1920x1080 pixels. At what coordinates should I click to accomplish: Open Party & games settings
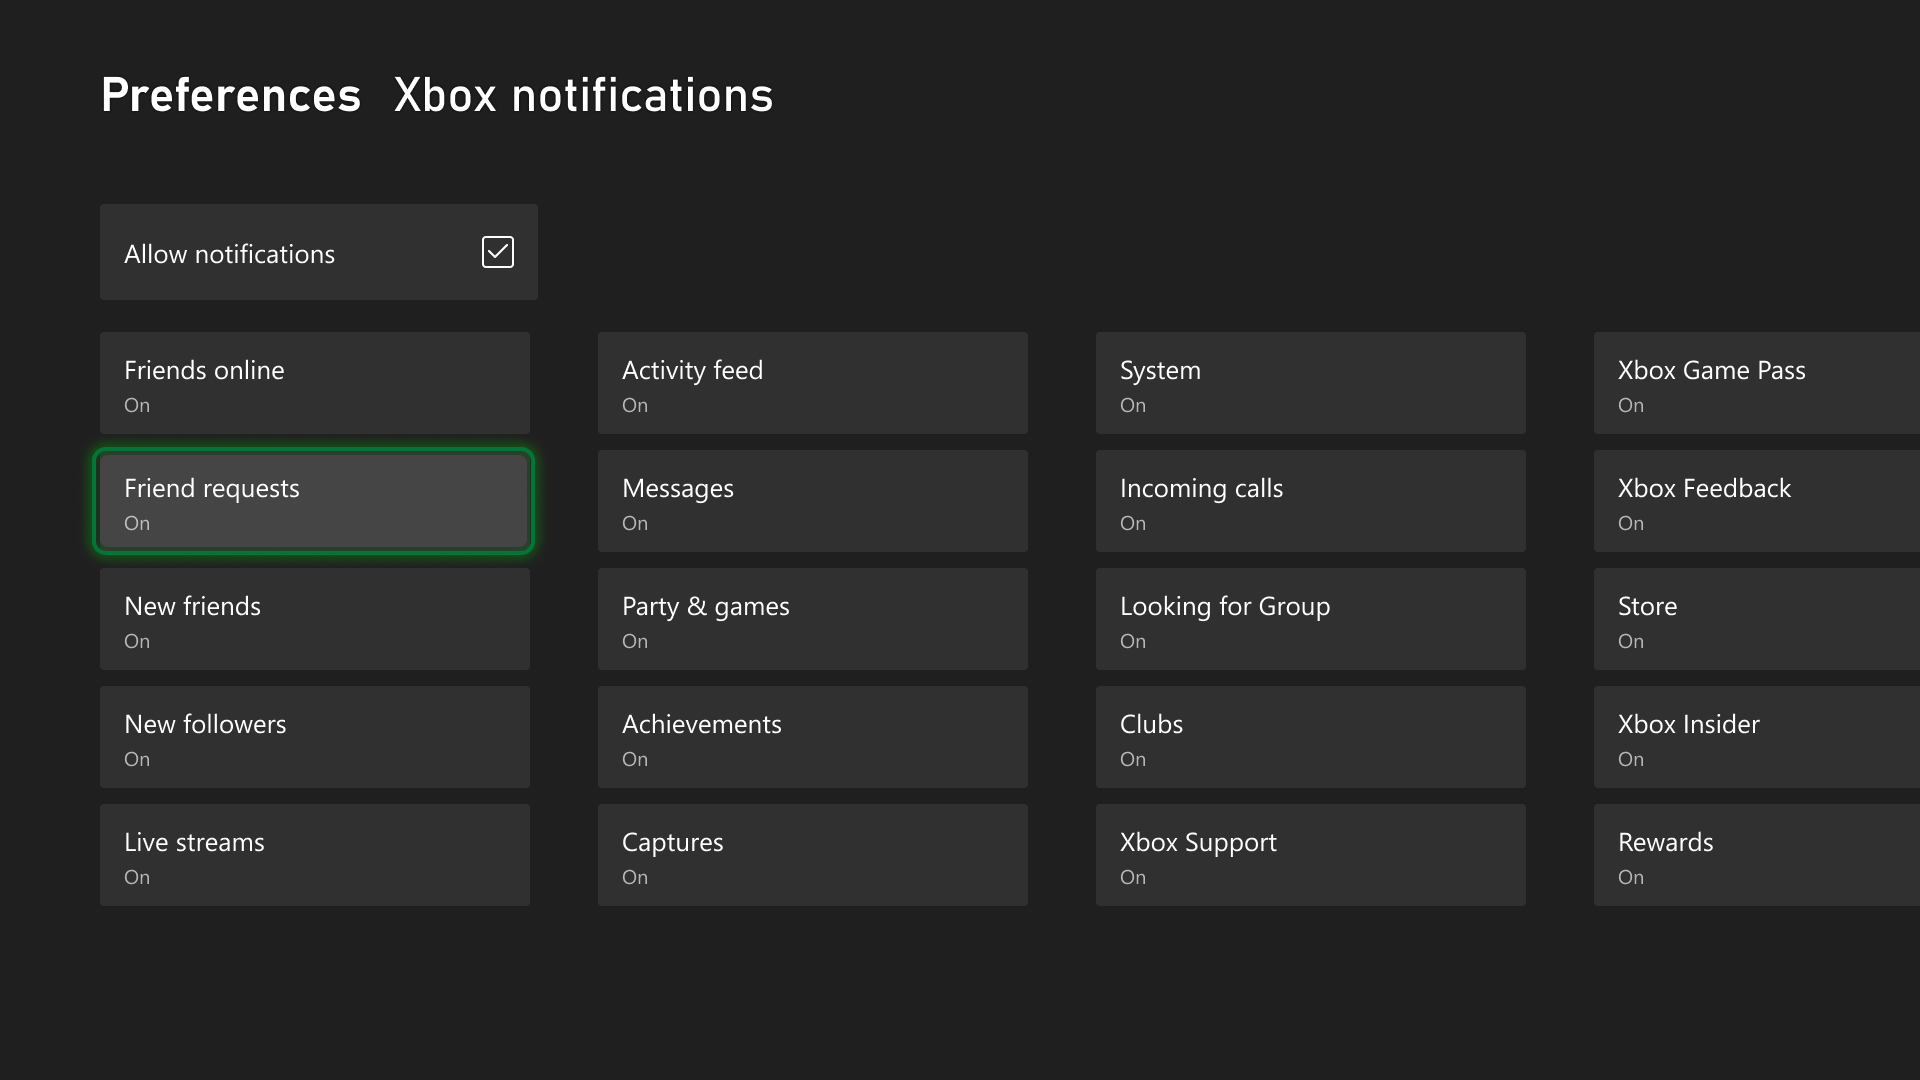pos(812,619)
